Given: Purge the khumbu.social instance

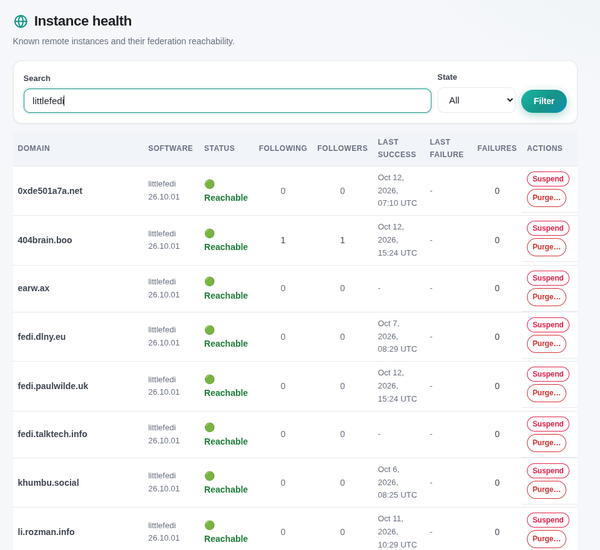Looking at the screenshot, I should 546,490.
